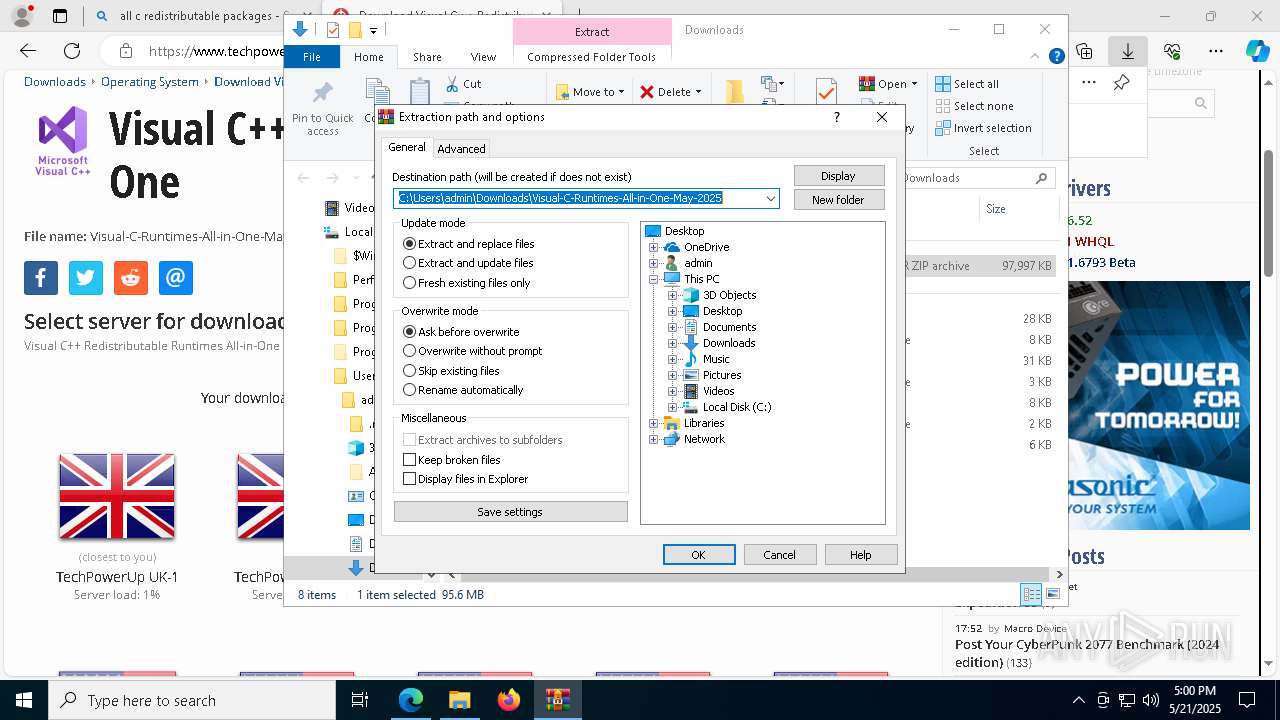1280x720 pixels.
Task: Expand Downloads node in tree
Action: [673, 343]
